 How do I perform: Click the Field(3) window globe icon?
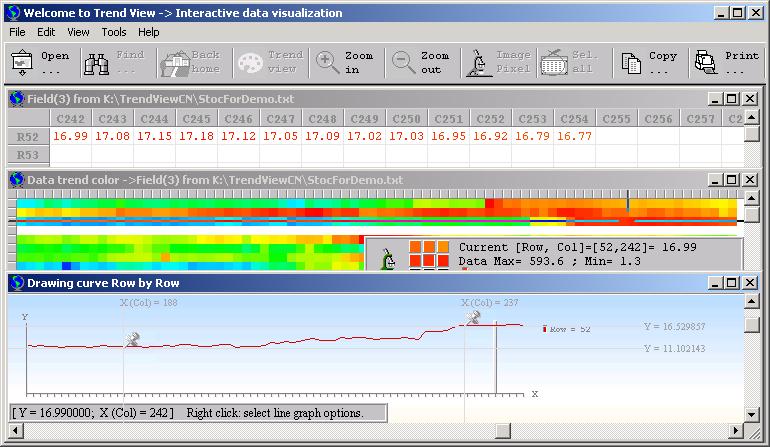tap(17, 99)
